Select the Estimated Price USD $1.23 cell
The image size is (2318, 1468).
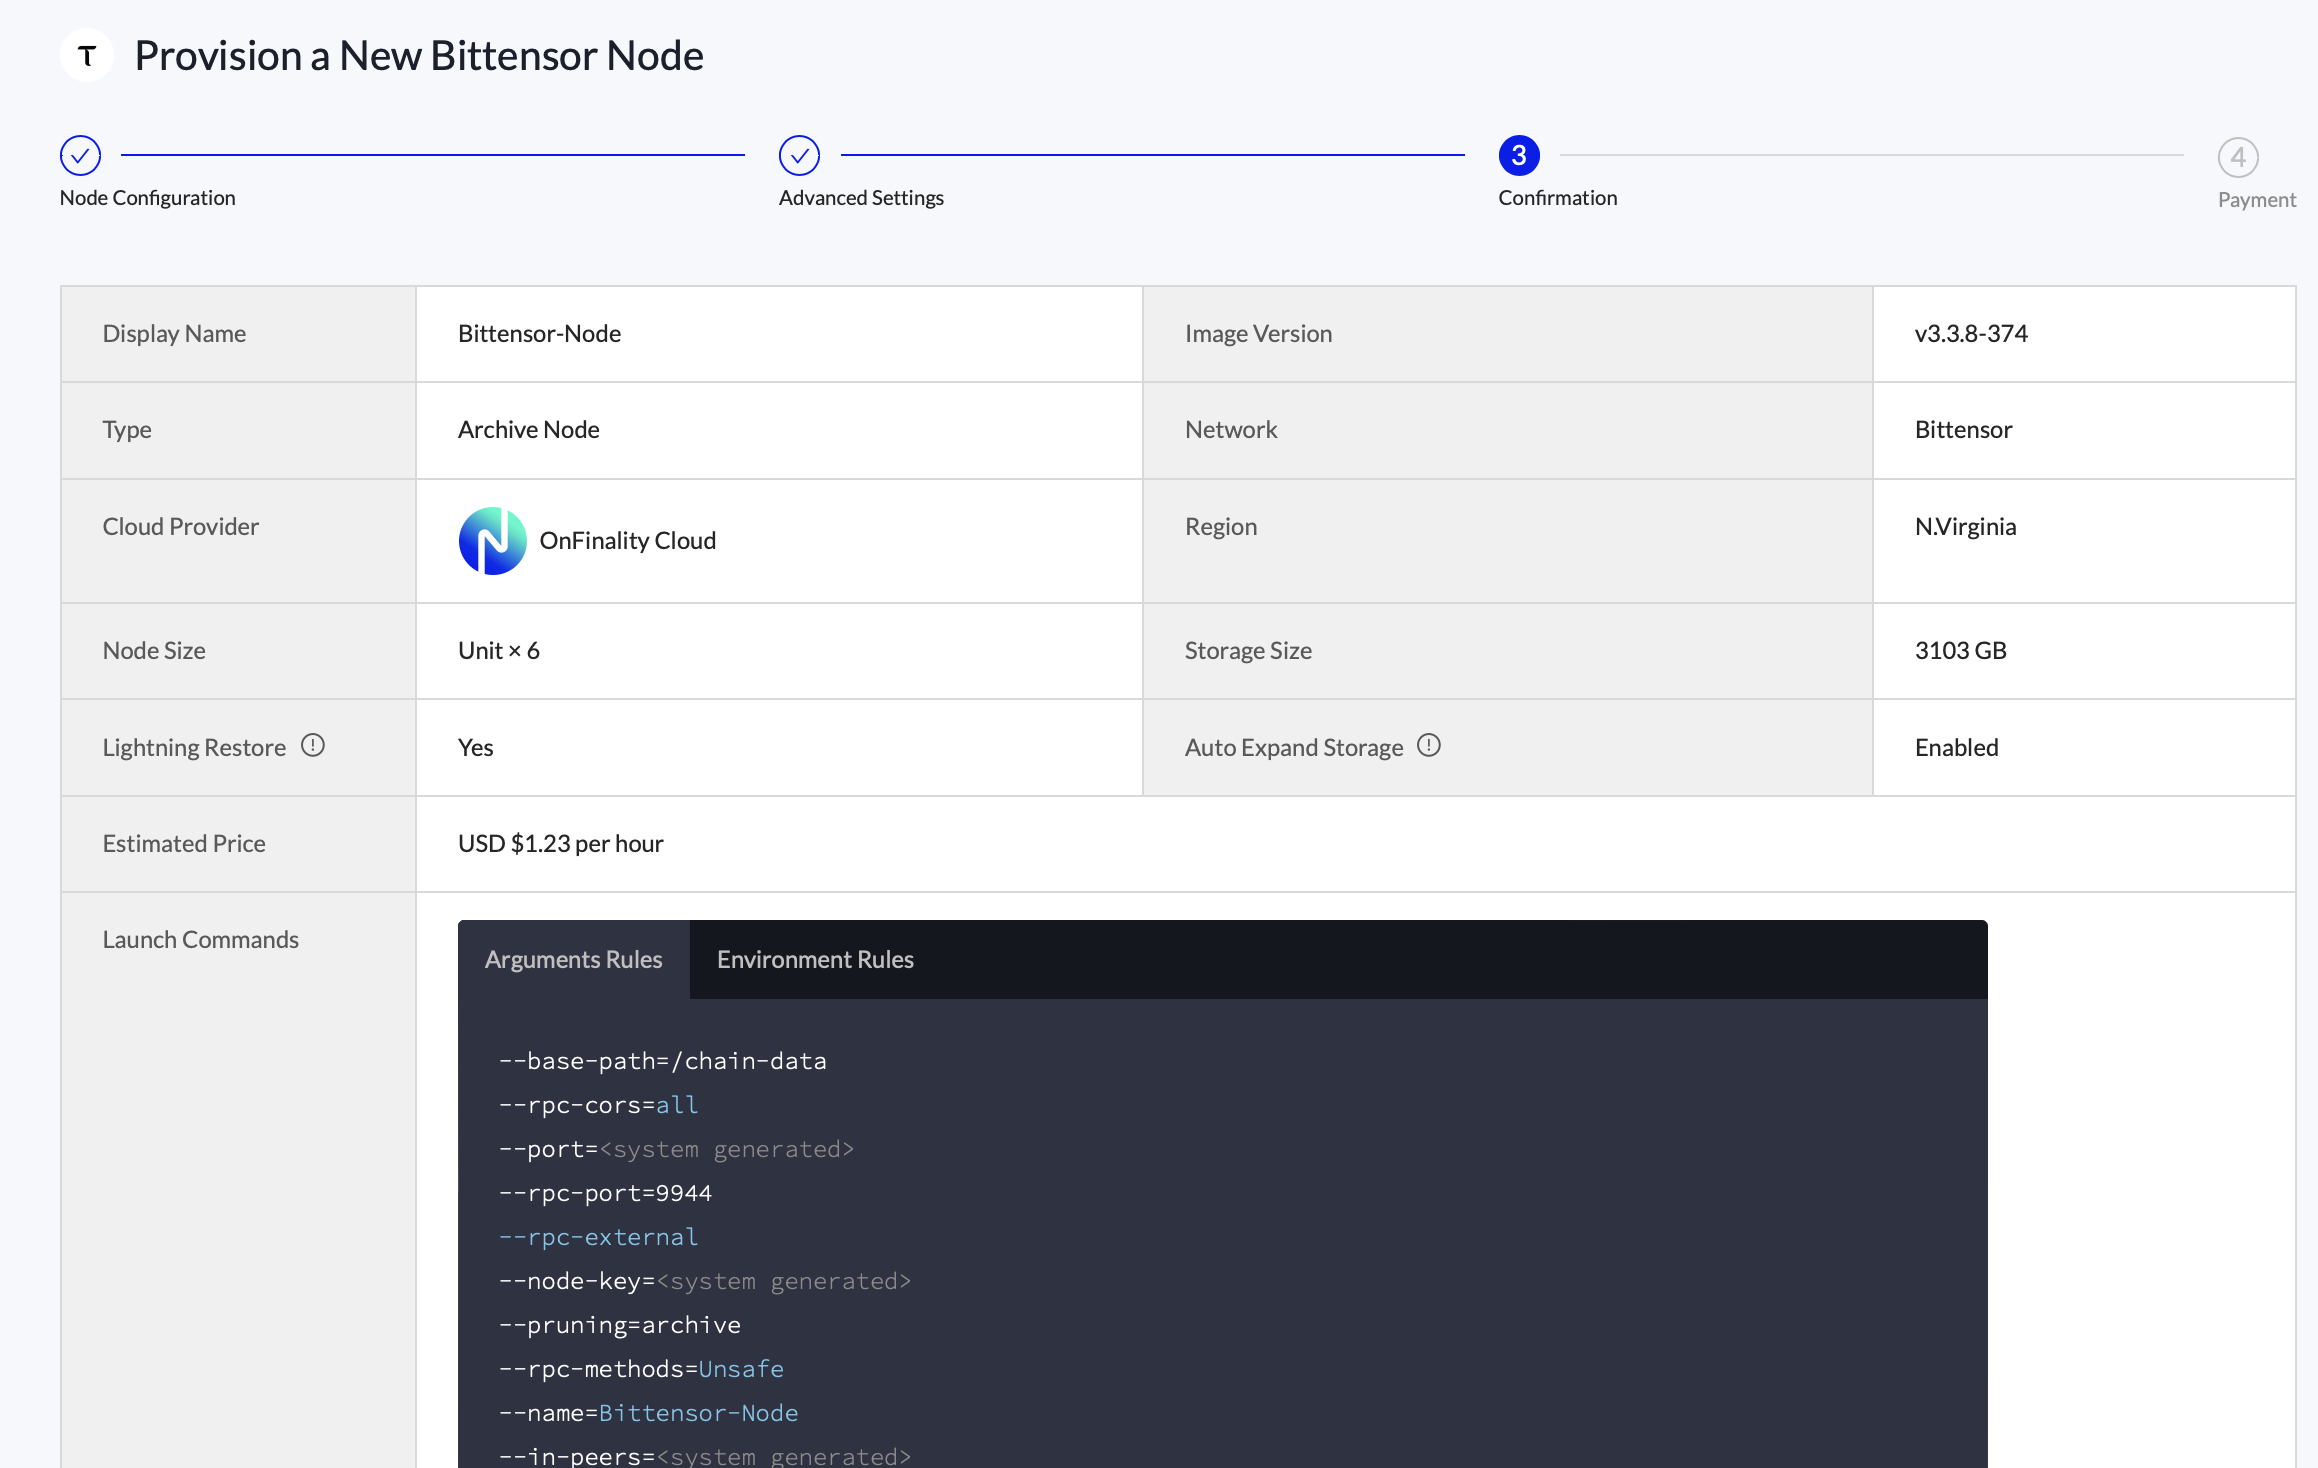click(x=560, y=843)
